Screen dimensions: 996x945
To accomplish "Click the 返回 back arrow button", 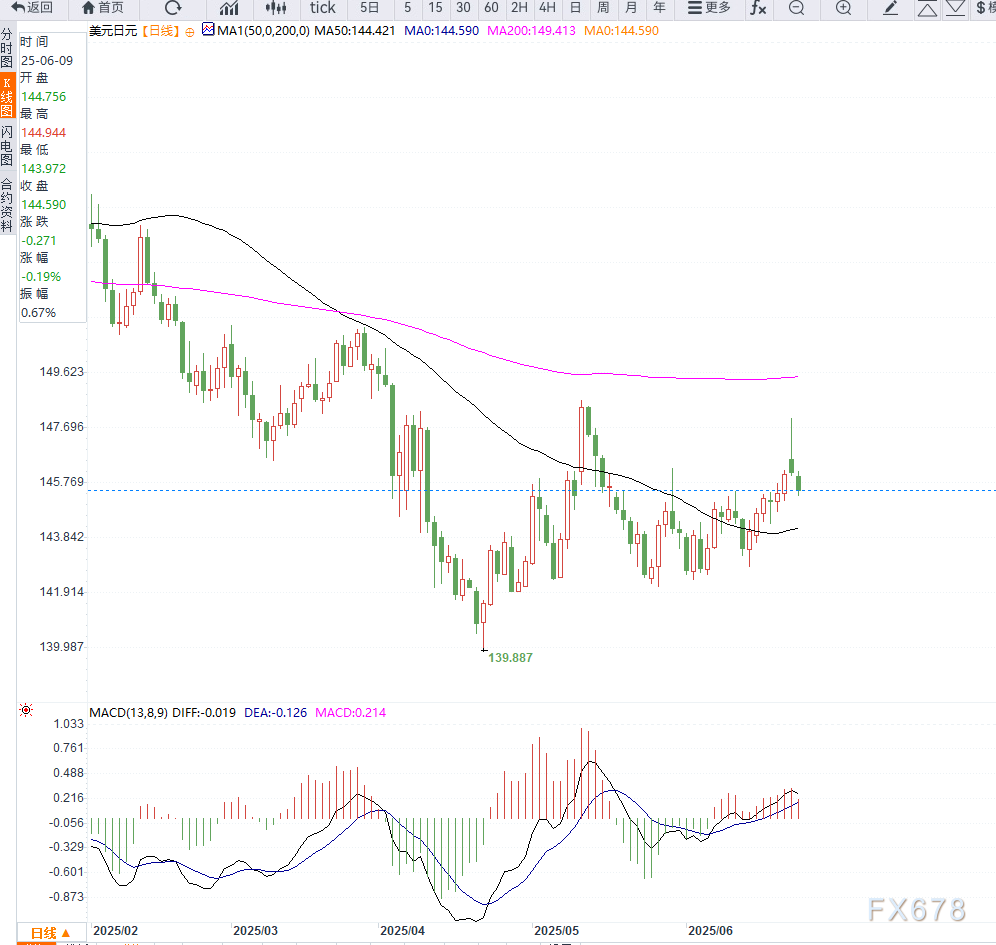I will pyautogui.click(x=32, y=8).
